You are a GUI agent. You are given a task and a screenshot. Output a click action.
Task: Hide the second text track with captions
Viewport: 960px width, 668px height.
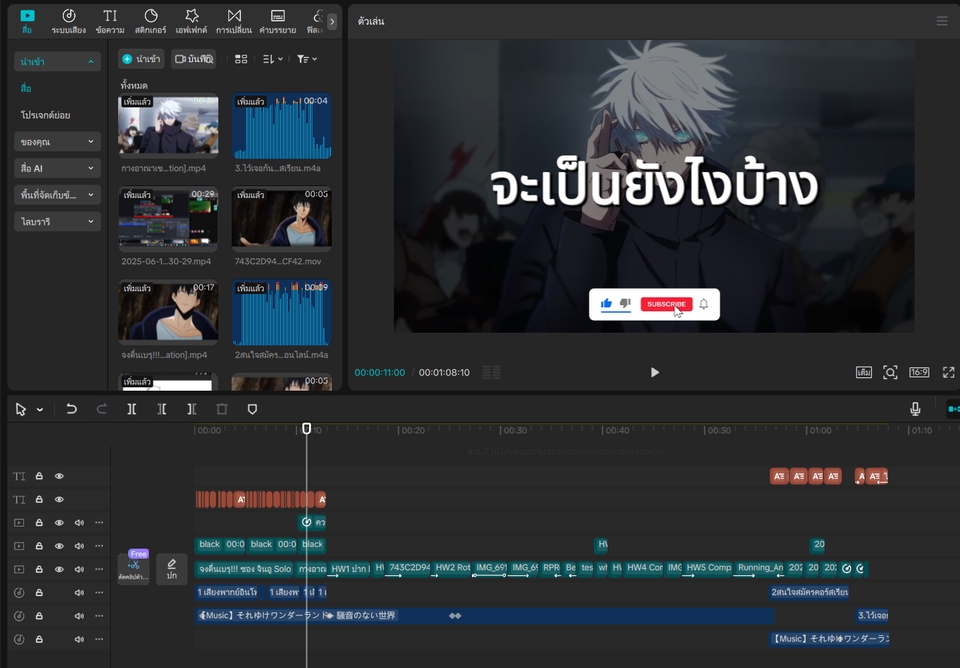click(59, 499)
